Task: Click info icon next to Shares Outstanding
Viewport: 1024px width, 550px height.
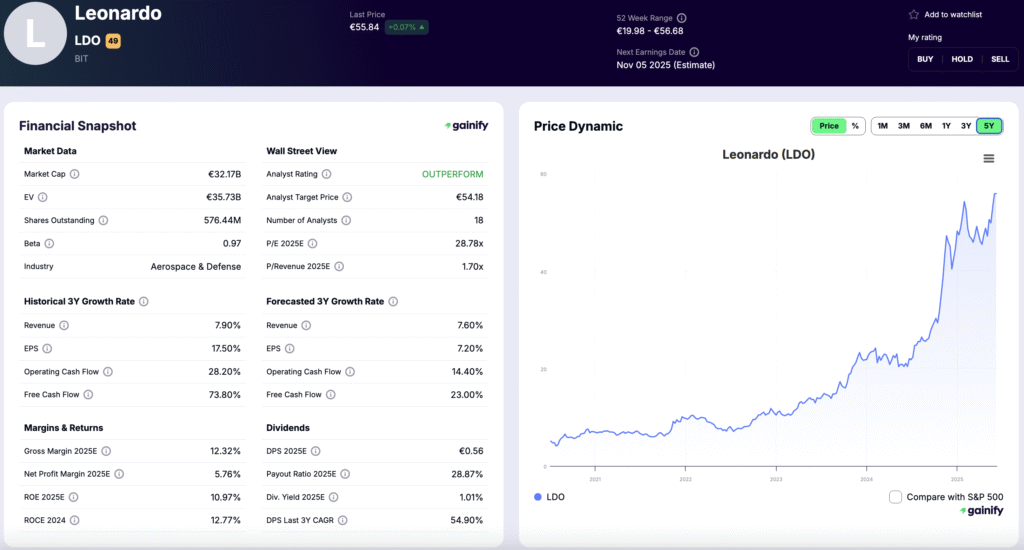Action: tap(103, 220)
